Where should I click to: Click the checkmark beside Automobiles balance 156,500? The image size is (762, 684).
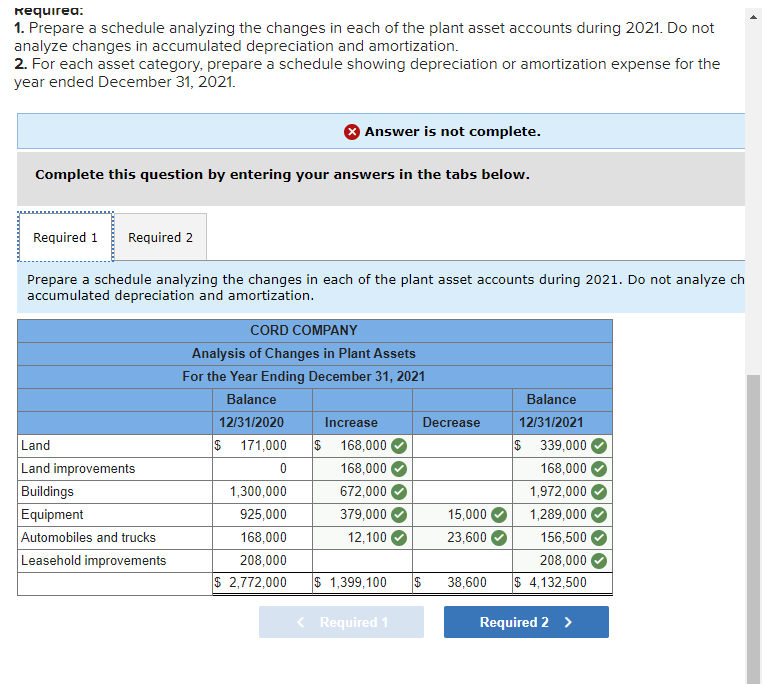tap(599, 538)
